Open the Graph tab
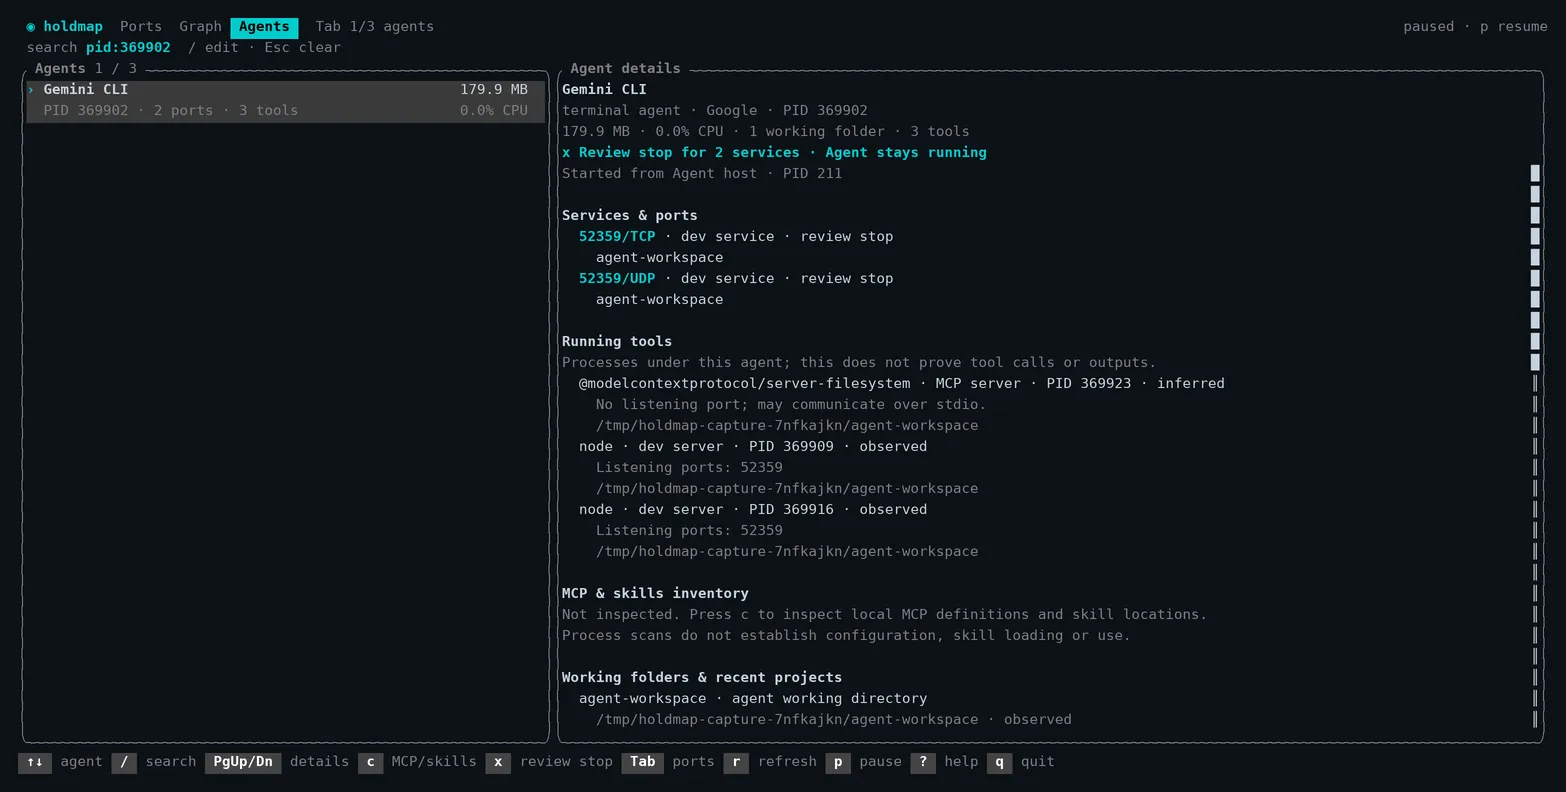 click(200, 26)
